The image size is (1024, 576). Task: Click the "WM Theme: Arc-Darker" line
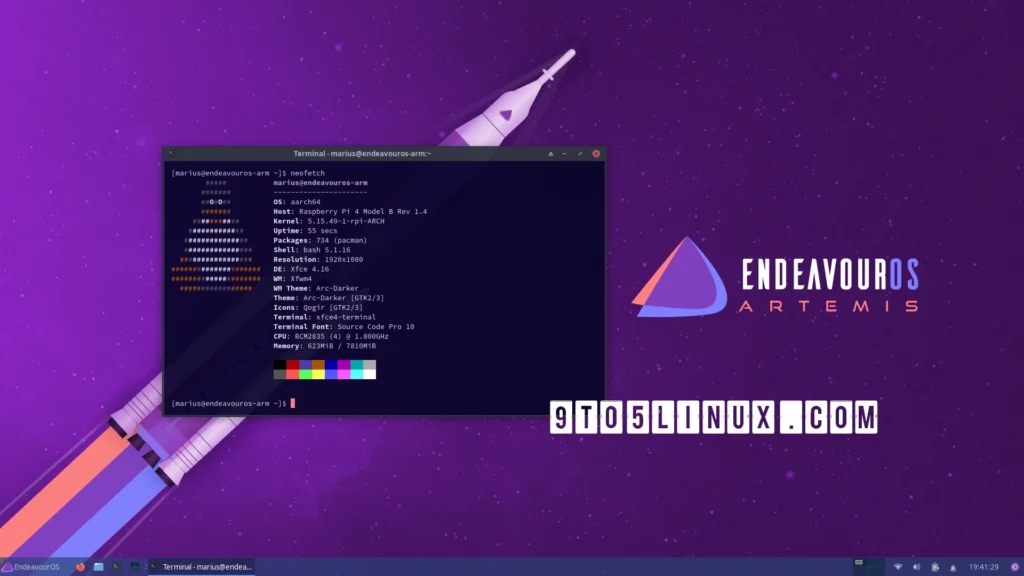[x=316, y=288]
